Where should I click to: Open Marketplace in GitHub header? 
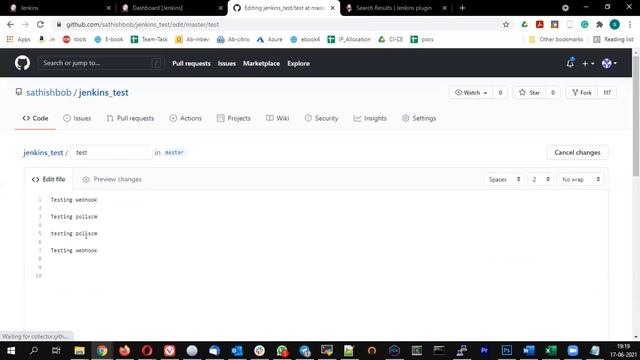[261, 63]
